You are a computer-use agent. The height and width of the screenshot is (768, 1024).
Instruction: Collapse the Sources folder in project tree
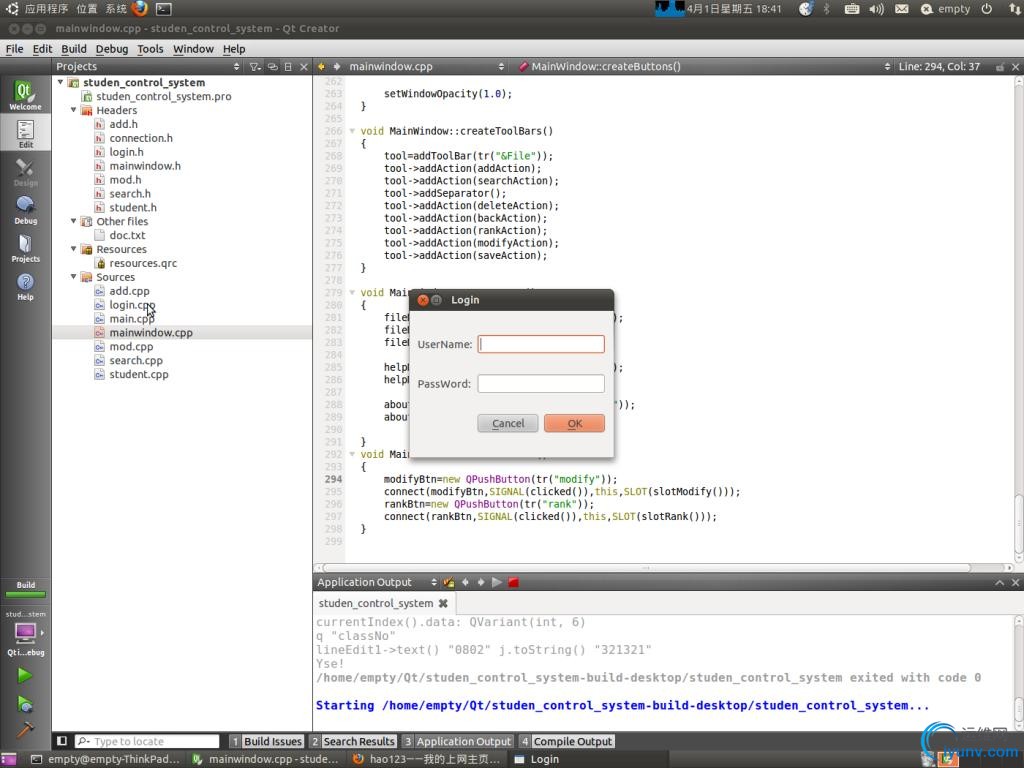tap(74, 277)
